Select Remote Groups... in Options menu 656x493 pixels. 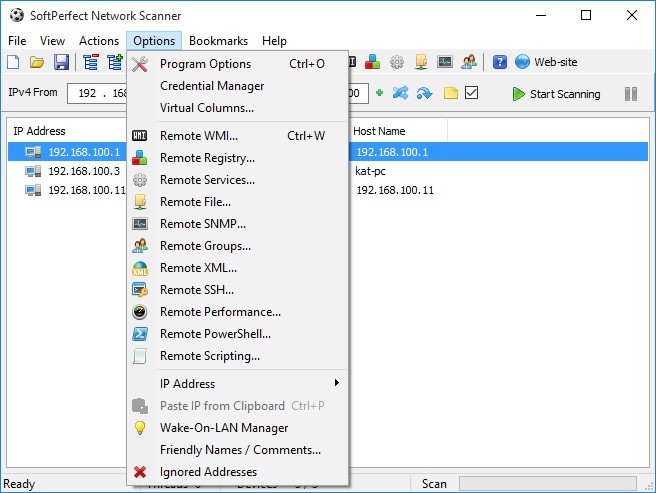[x=237, y=246]
